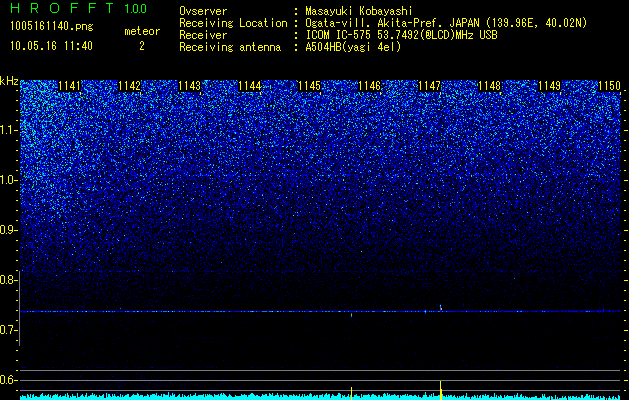Click the 1143 time marker
The width and height of the screenshot is (629, 400).
[189, 86]
